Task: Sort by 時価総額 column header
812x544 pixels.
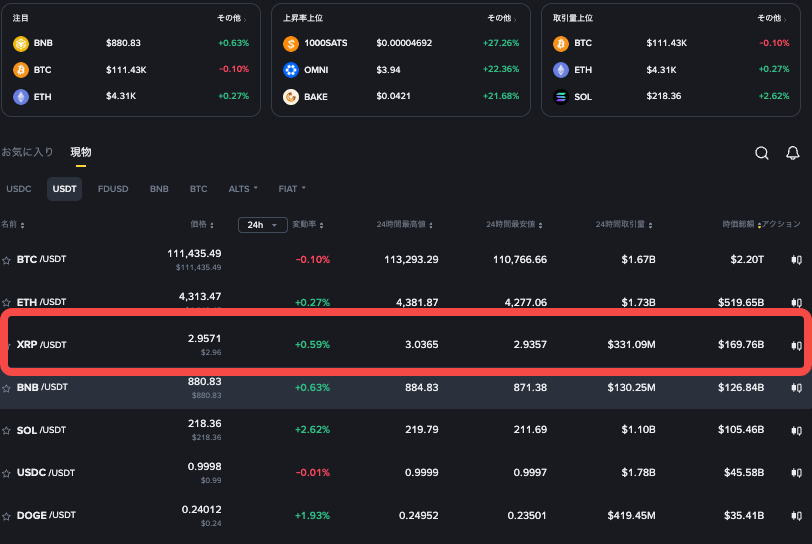Action: [x=741, y=225]
